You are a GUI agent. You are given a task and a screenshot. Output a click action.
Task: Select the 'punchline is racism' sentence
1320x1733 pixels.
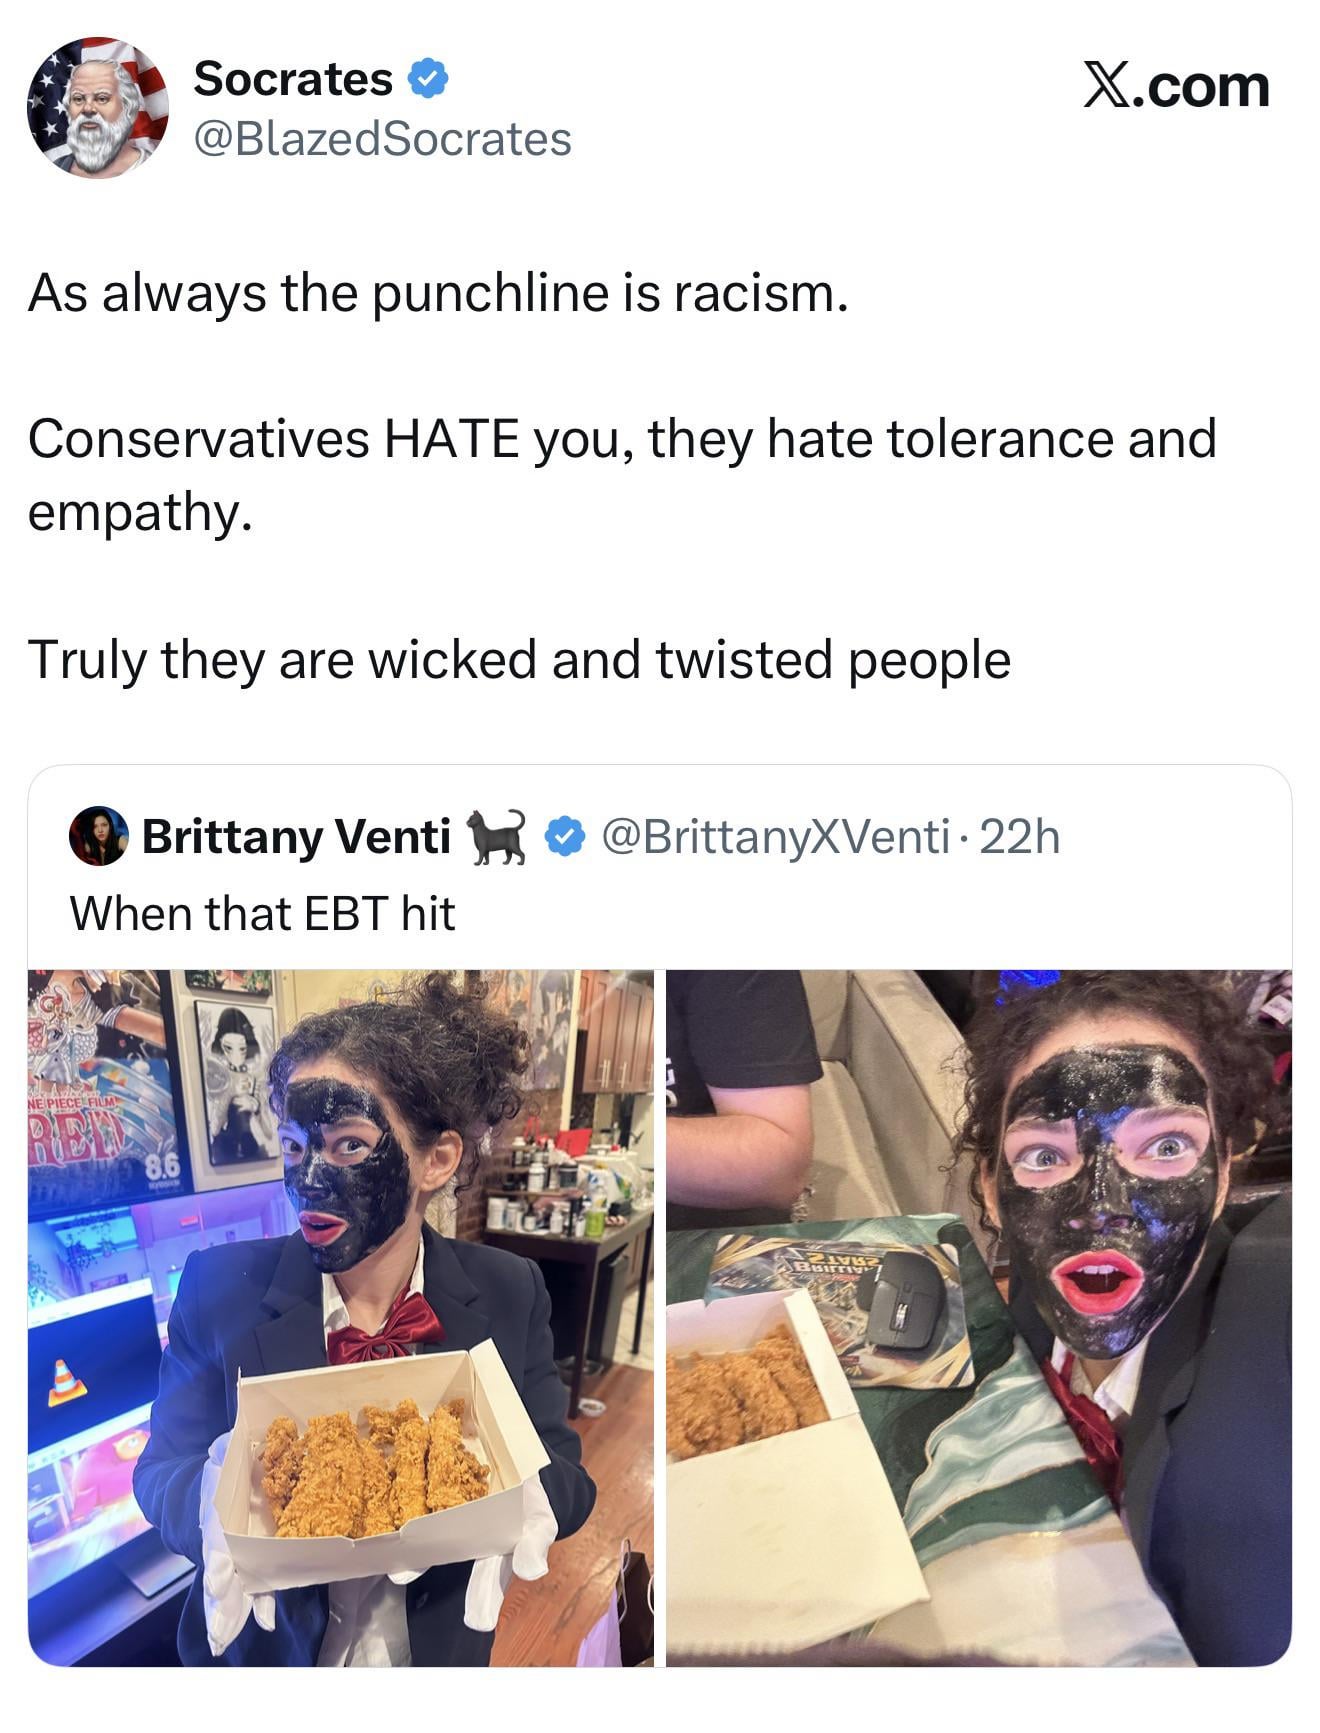(438, 294)
